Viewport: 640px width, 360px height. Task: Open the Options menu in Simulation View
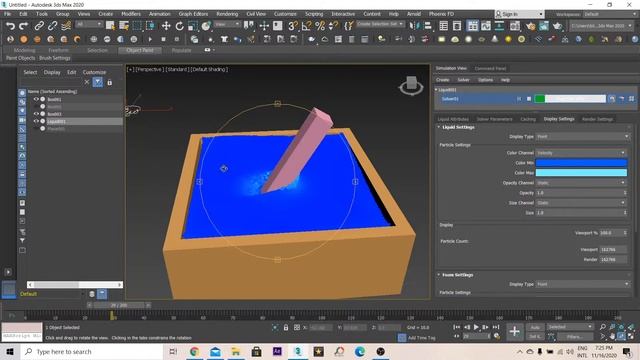[485, 80]
